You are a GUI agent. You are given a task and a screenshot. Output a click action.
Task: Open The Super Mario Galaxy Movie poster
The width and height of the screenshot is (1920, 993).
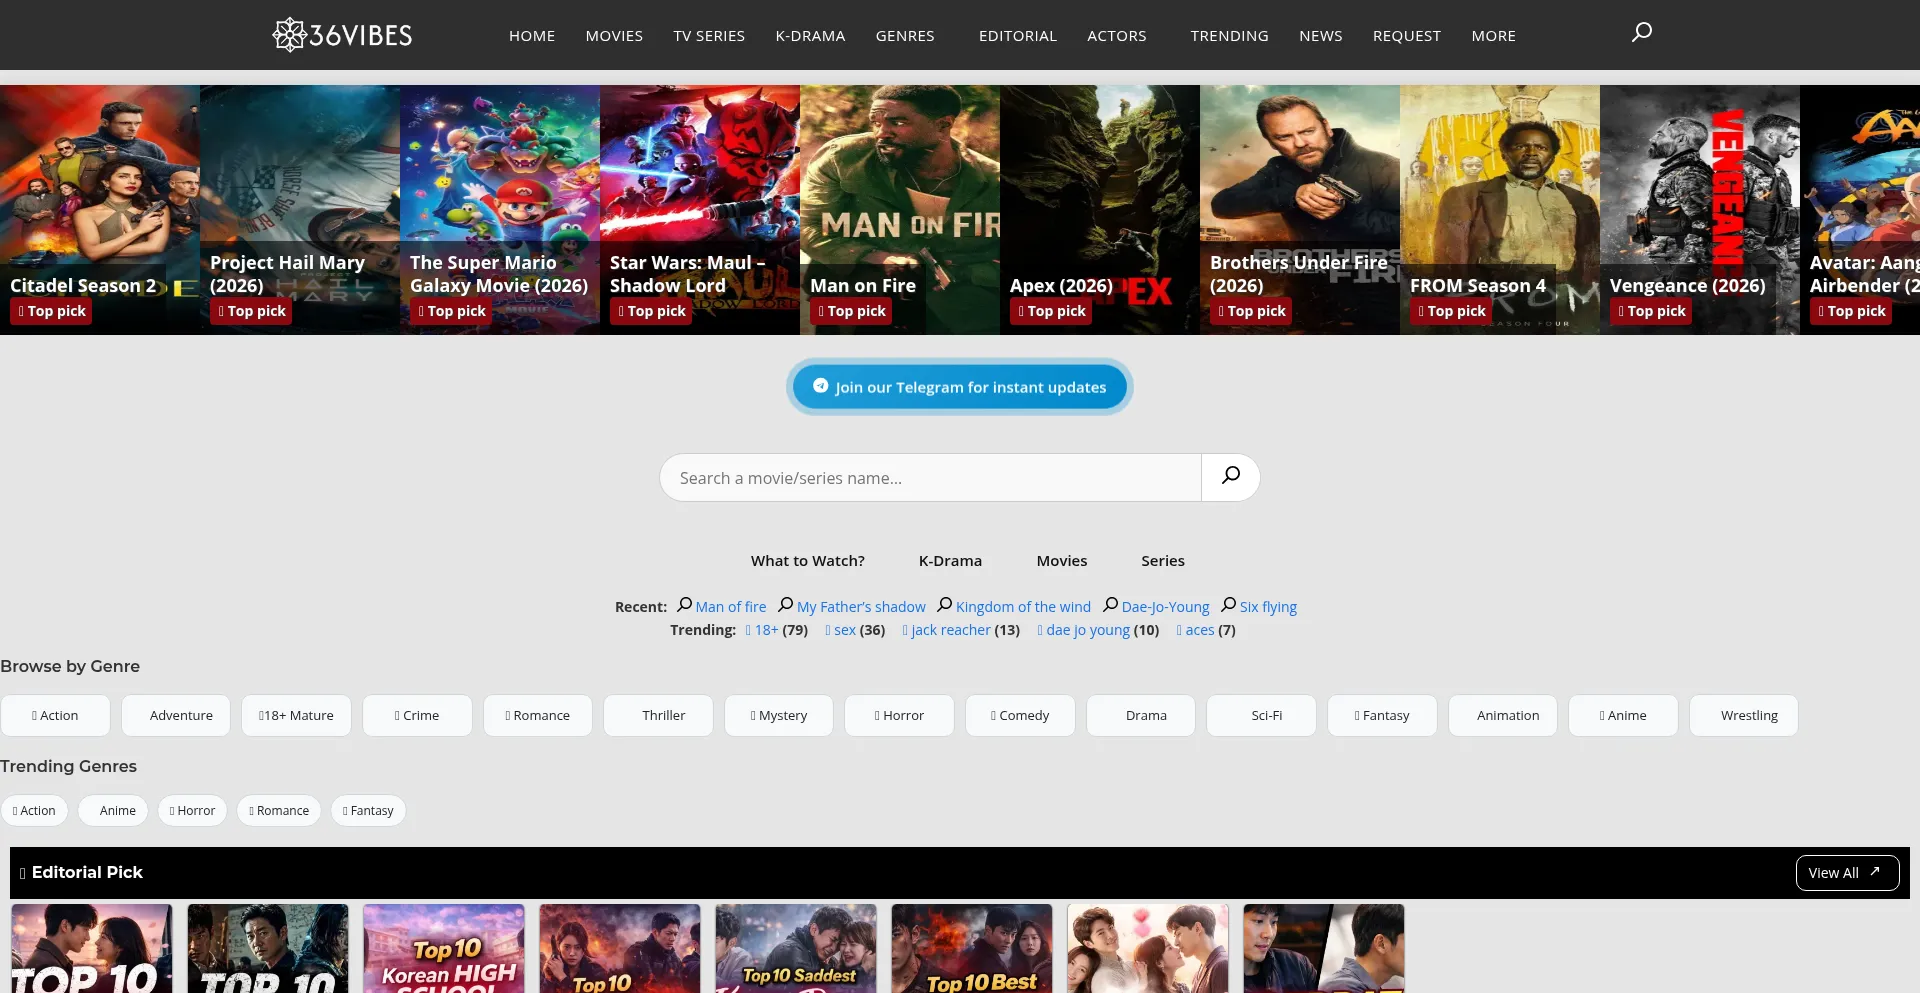pos(500,210)
